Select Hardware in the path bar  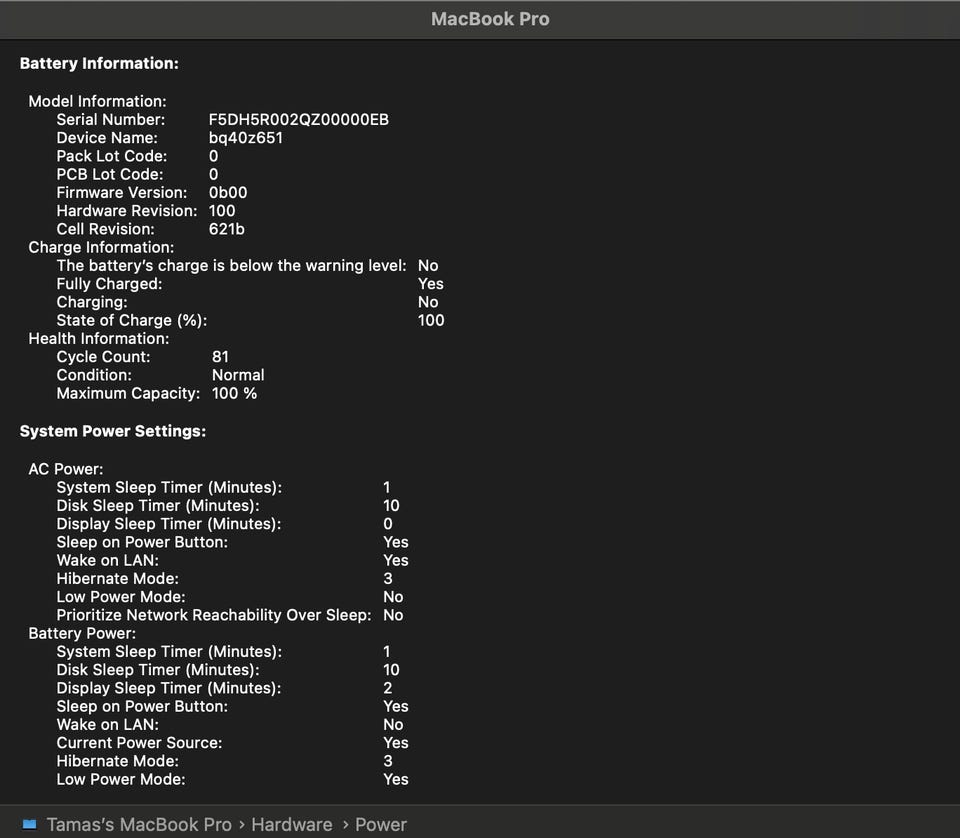tap(291, 824)
